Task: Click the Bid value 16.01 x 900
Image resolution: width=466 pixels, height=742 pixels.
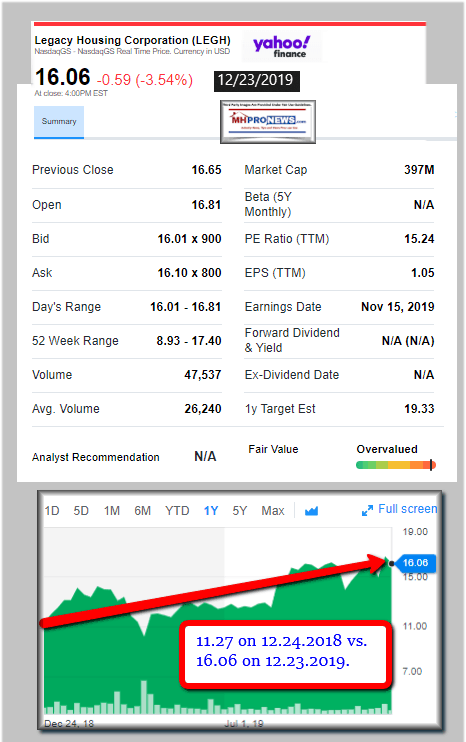Action: pos(189,239)
